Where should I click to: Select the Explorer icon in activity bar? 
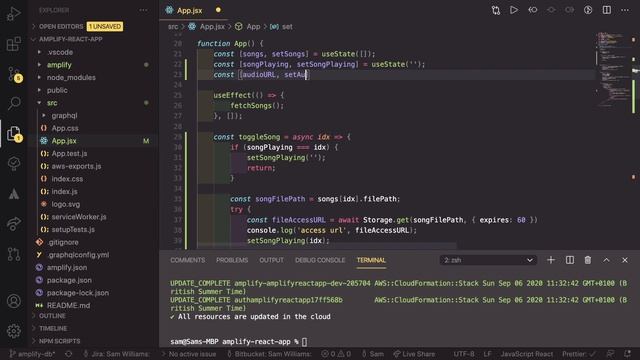point(14,133)
